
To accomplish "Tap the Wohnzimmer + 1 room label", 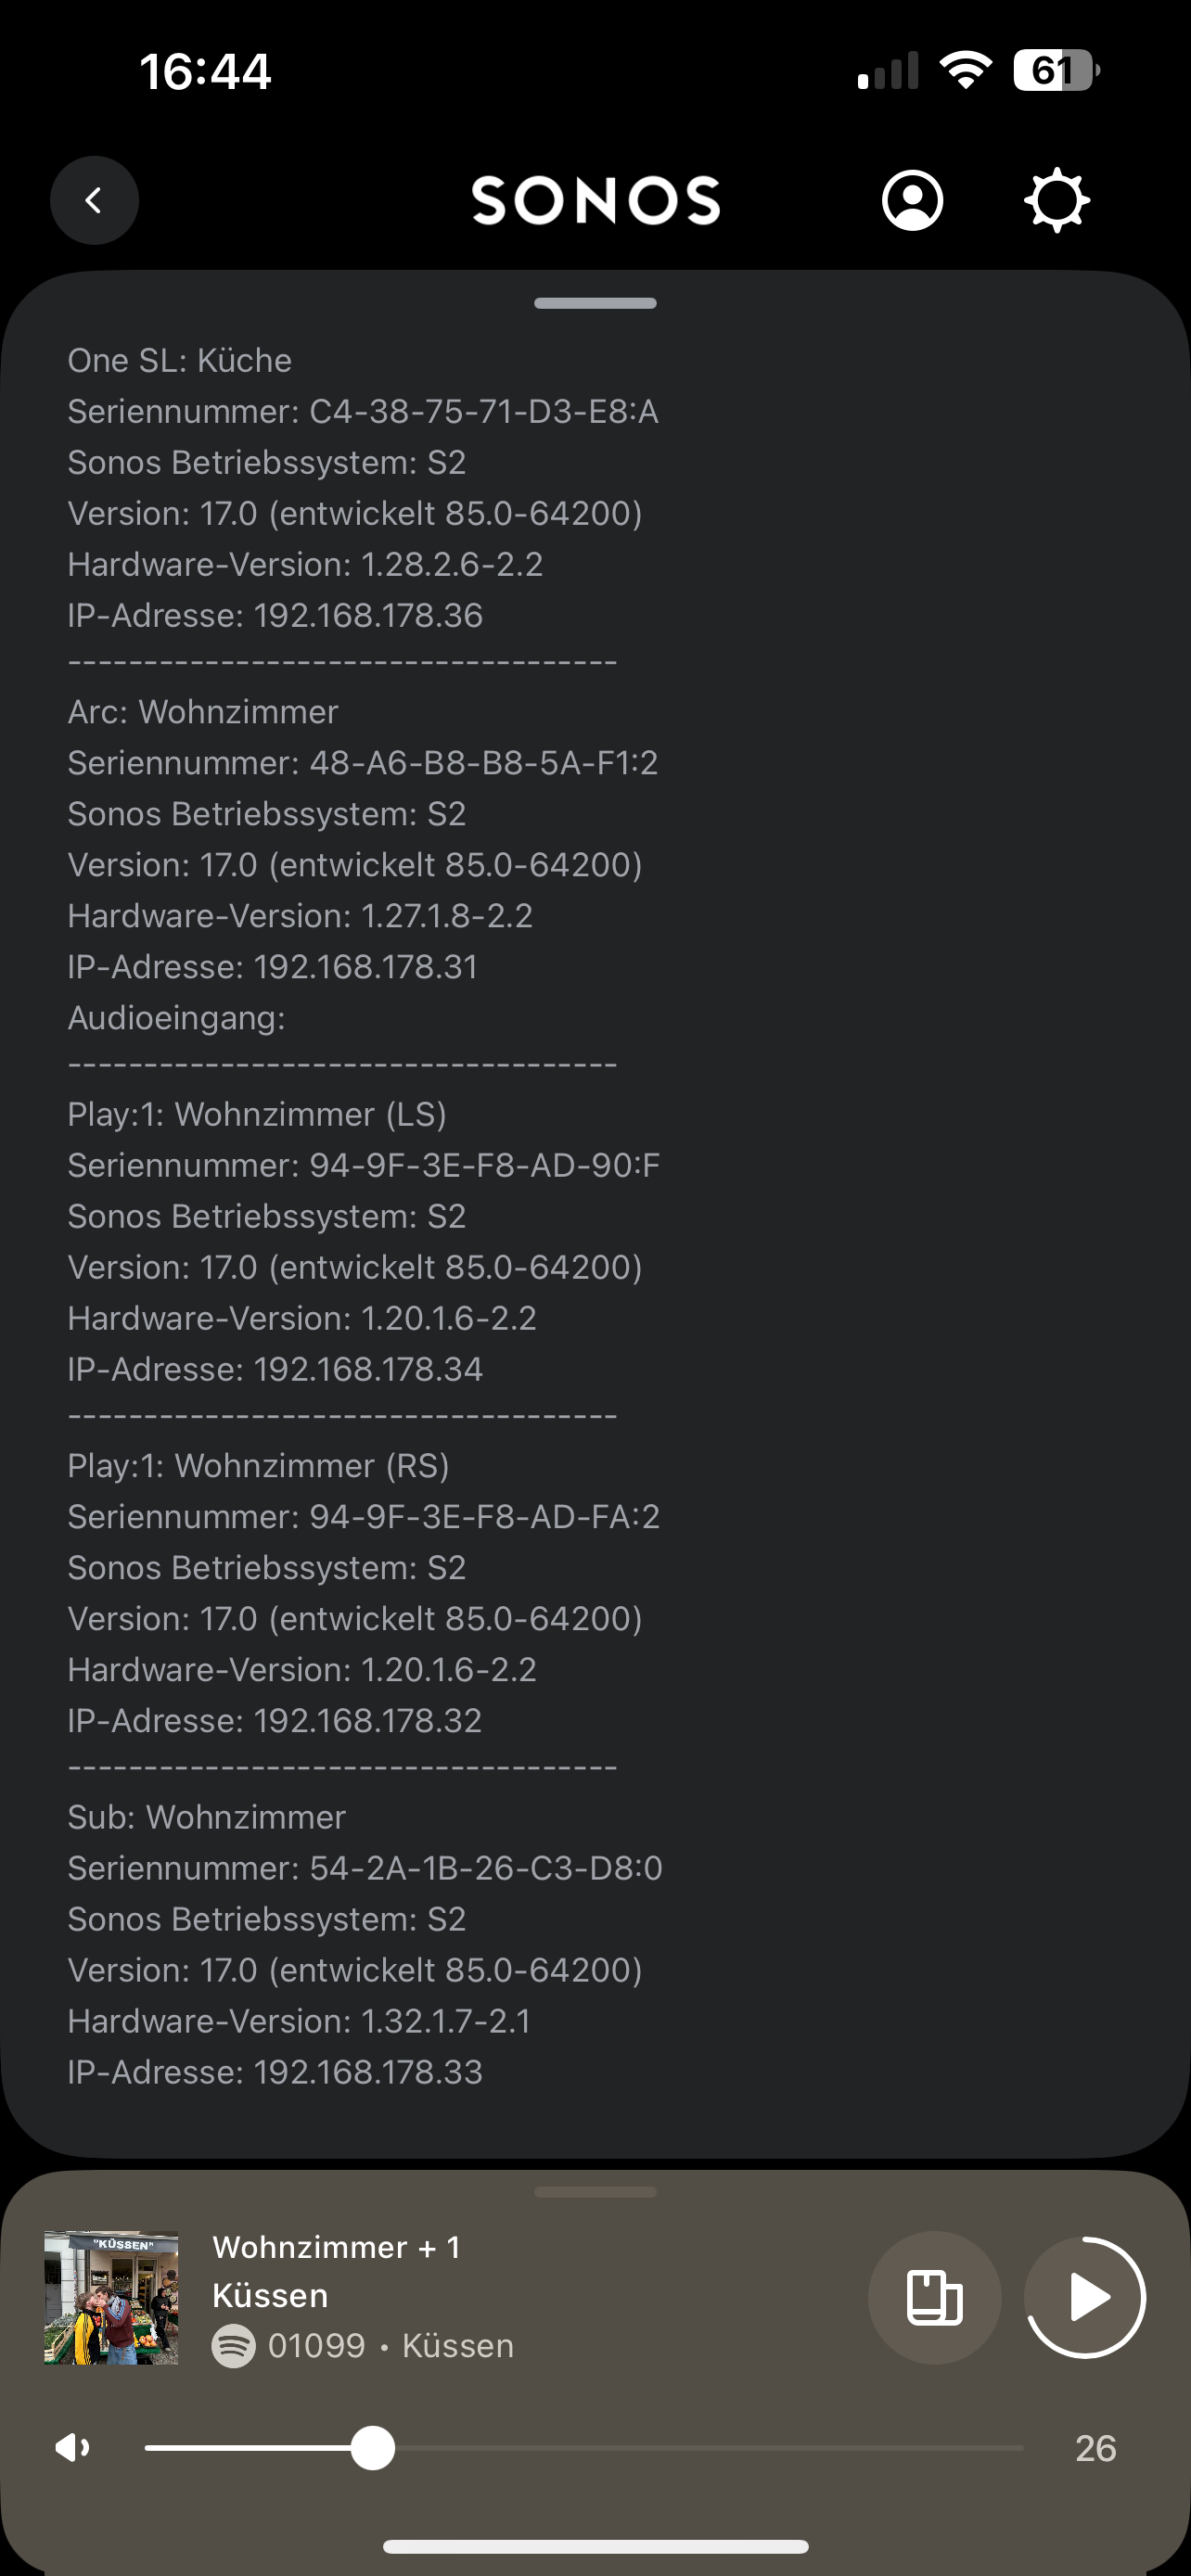I will [x=337, y=2247].
